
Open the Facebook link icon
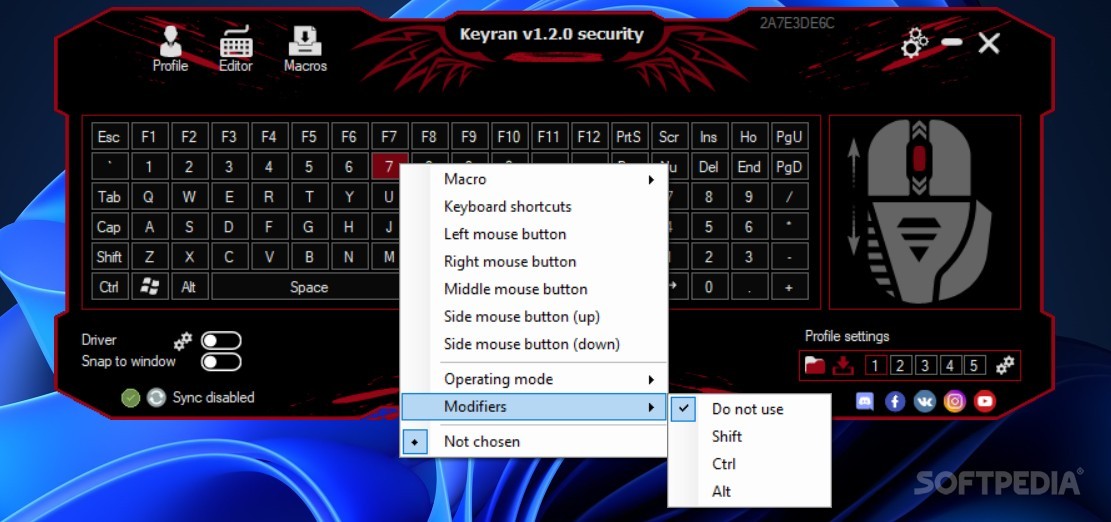click(x=895, y=402)
